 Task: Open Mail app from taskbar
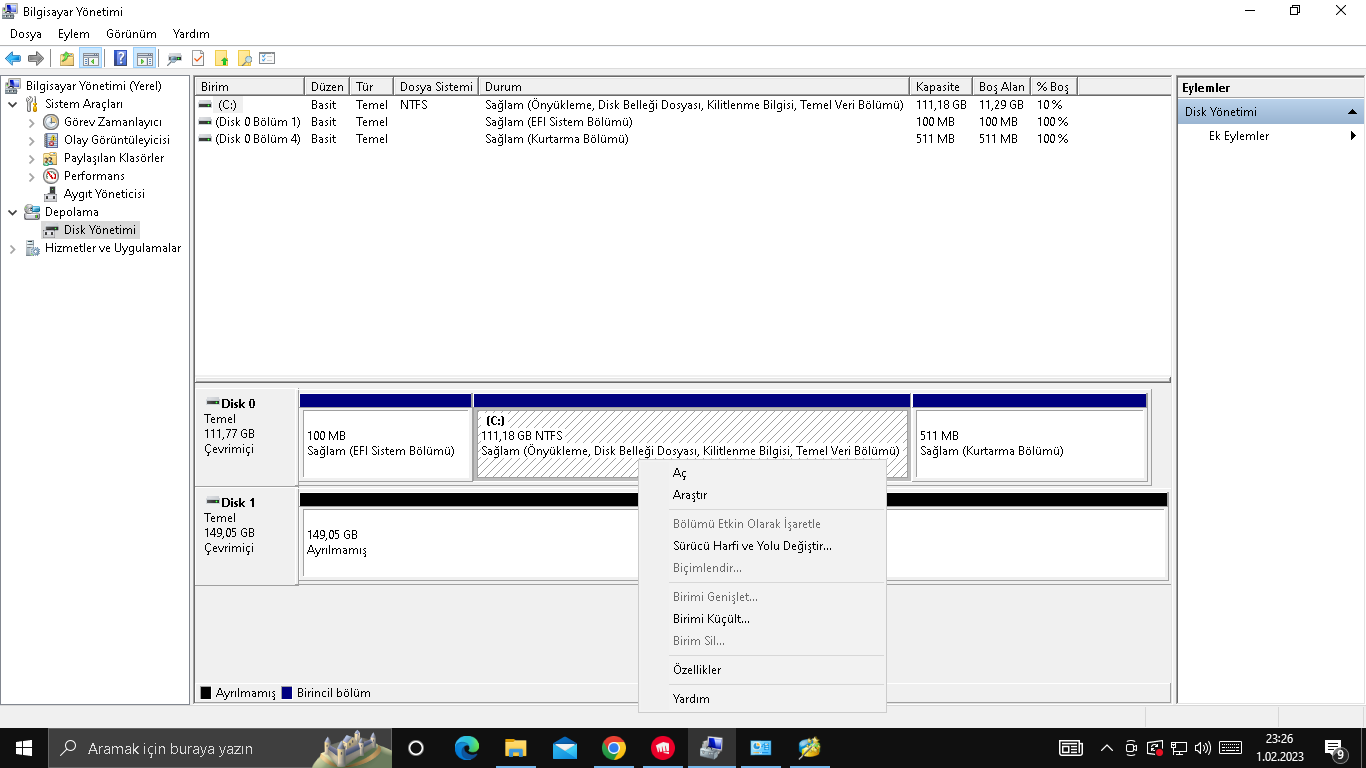565,748
